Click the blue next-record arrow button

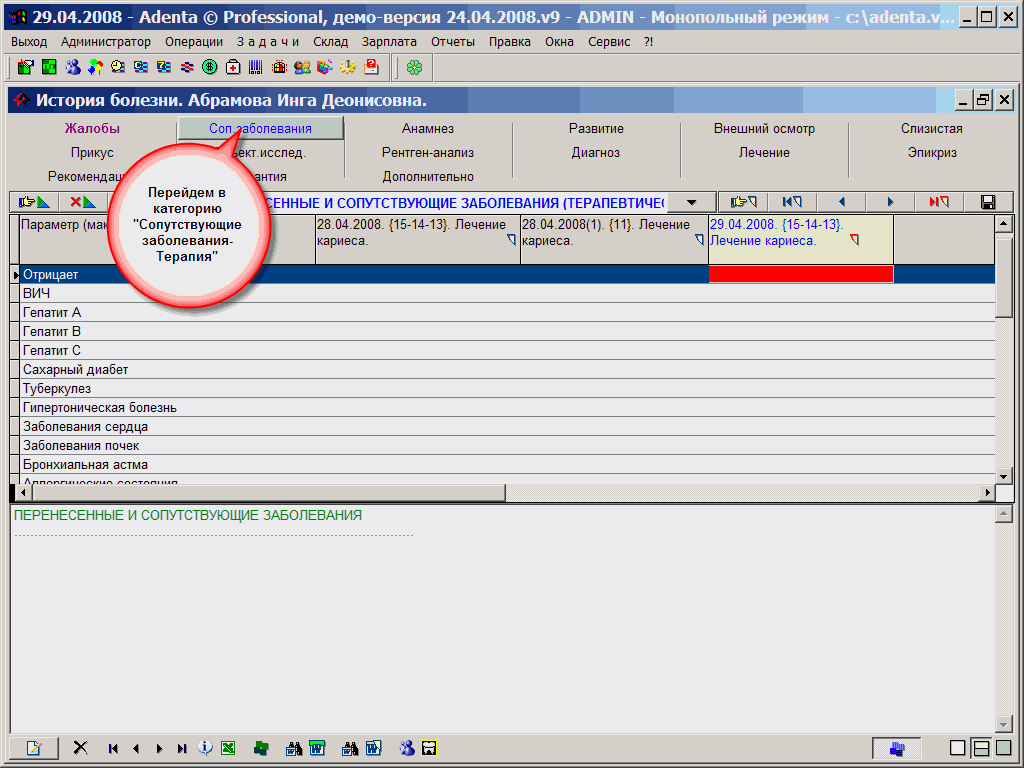[890, 202]
